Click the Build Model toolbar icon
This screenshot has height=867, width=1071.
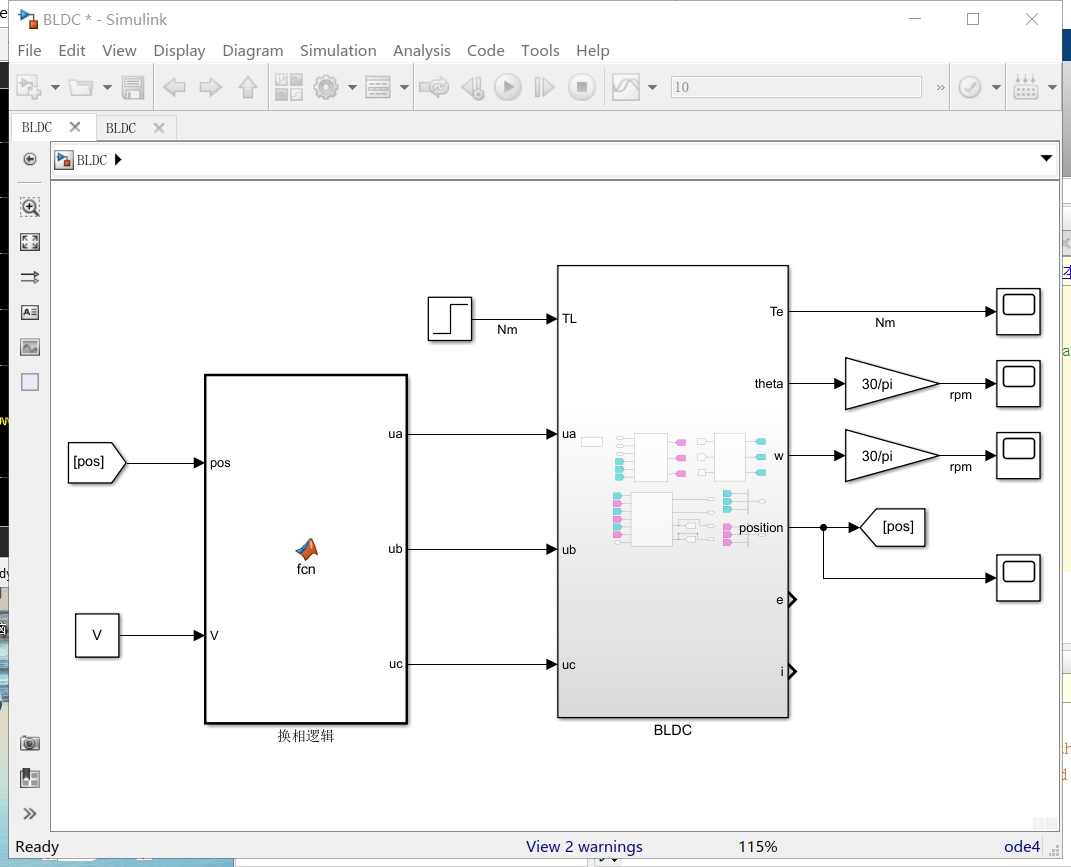[x=1026, y=87]
